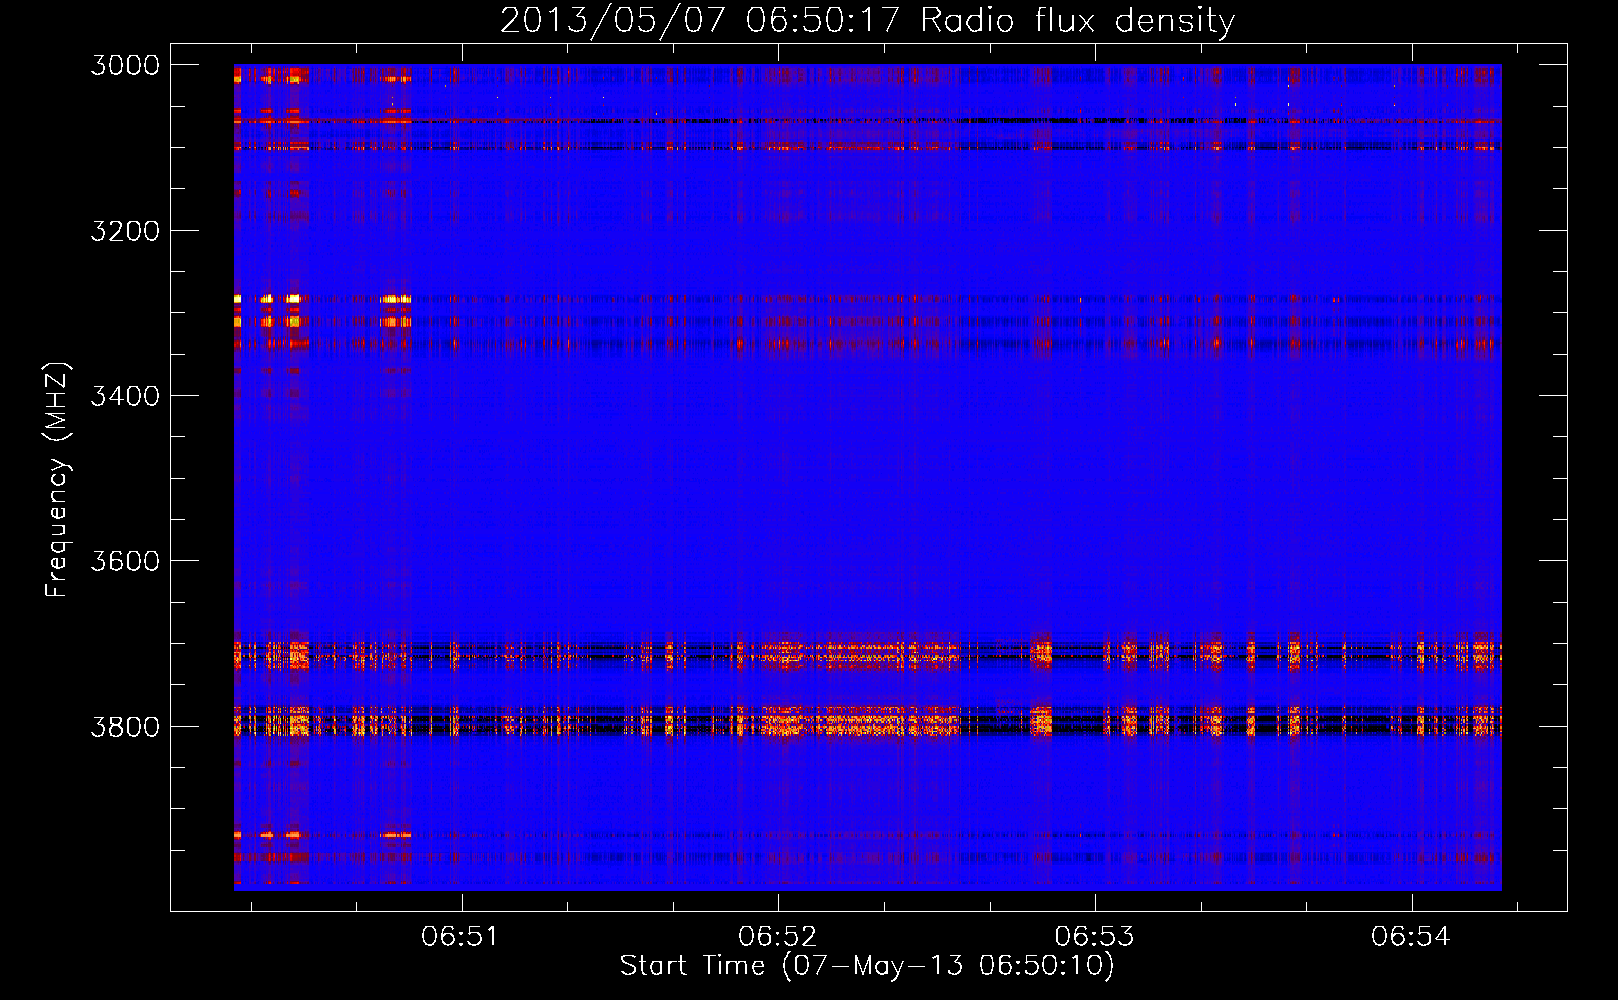Viewport: 1618px width, 1000px height.
Task: Click the 06:51 time tick label
Action: [460, 936]
